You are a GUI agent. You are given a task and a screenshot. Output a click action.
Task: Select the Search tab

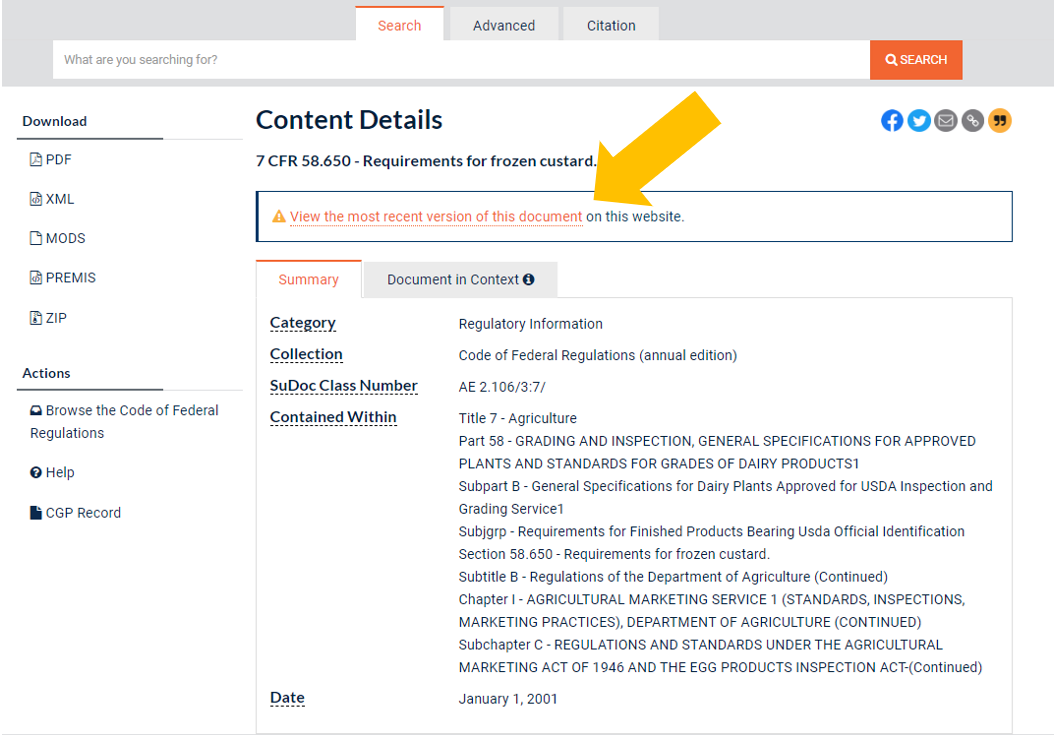[x=399, y=26]
